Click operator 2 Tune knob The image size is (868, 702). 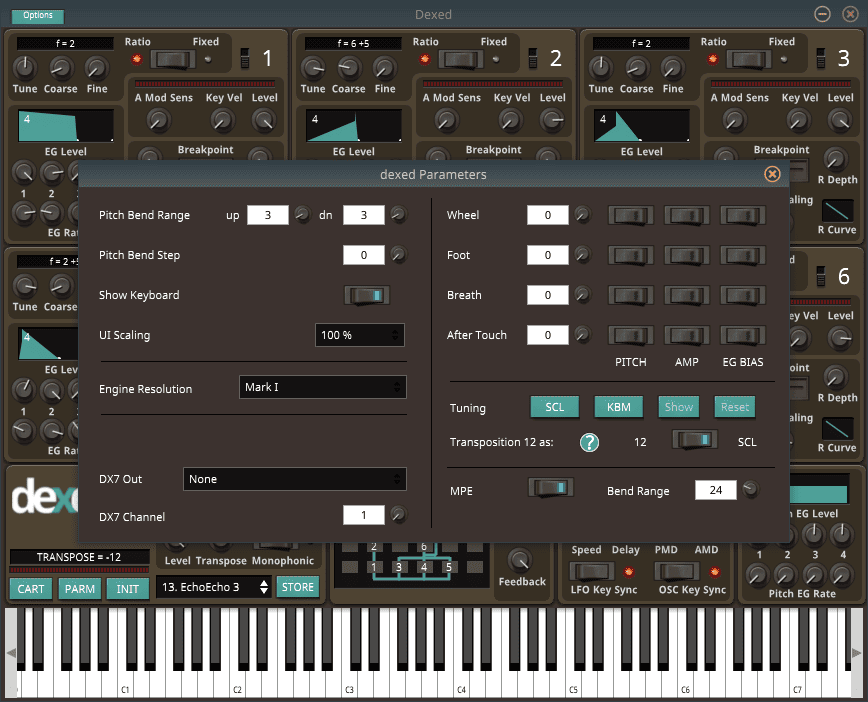(x=313, y=68)
